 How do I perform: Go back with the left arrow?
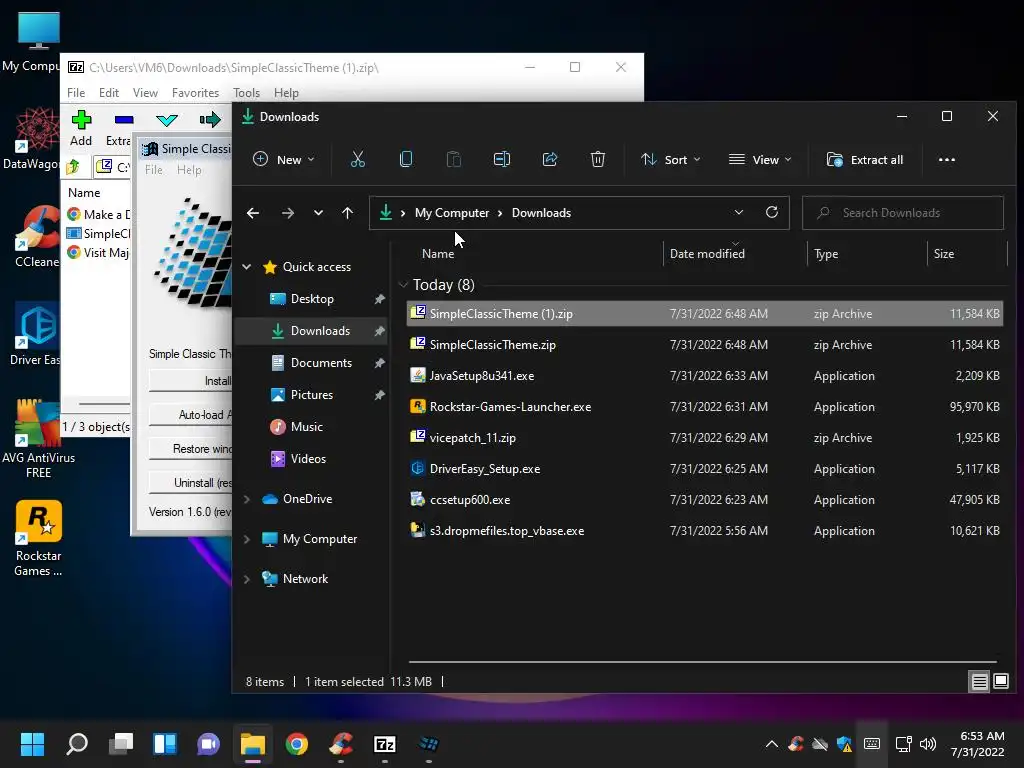(253, 213)
